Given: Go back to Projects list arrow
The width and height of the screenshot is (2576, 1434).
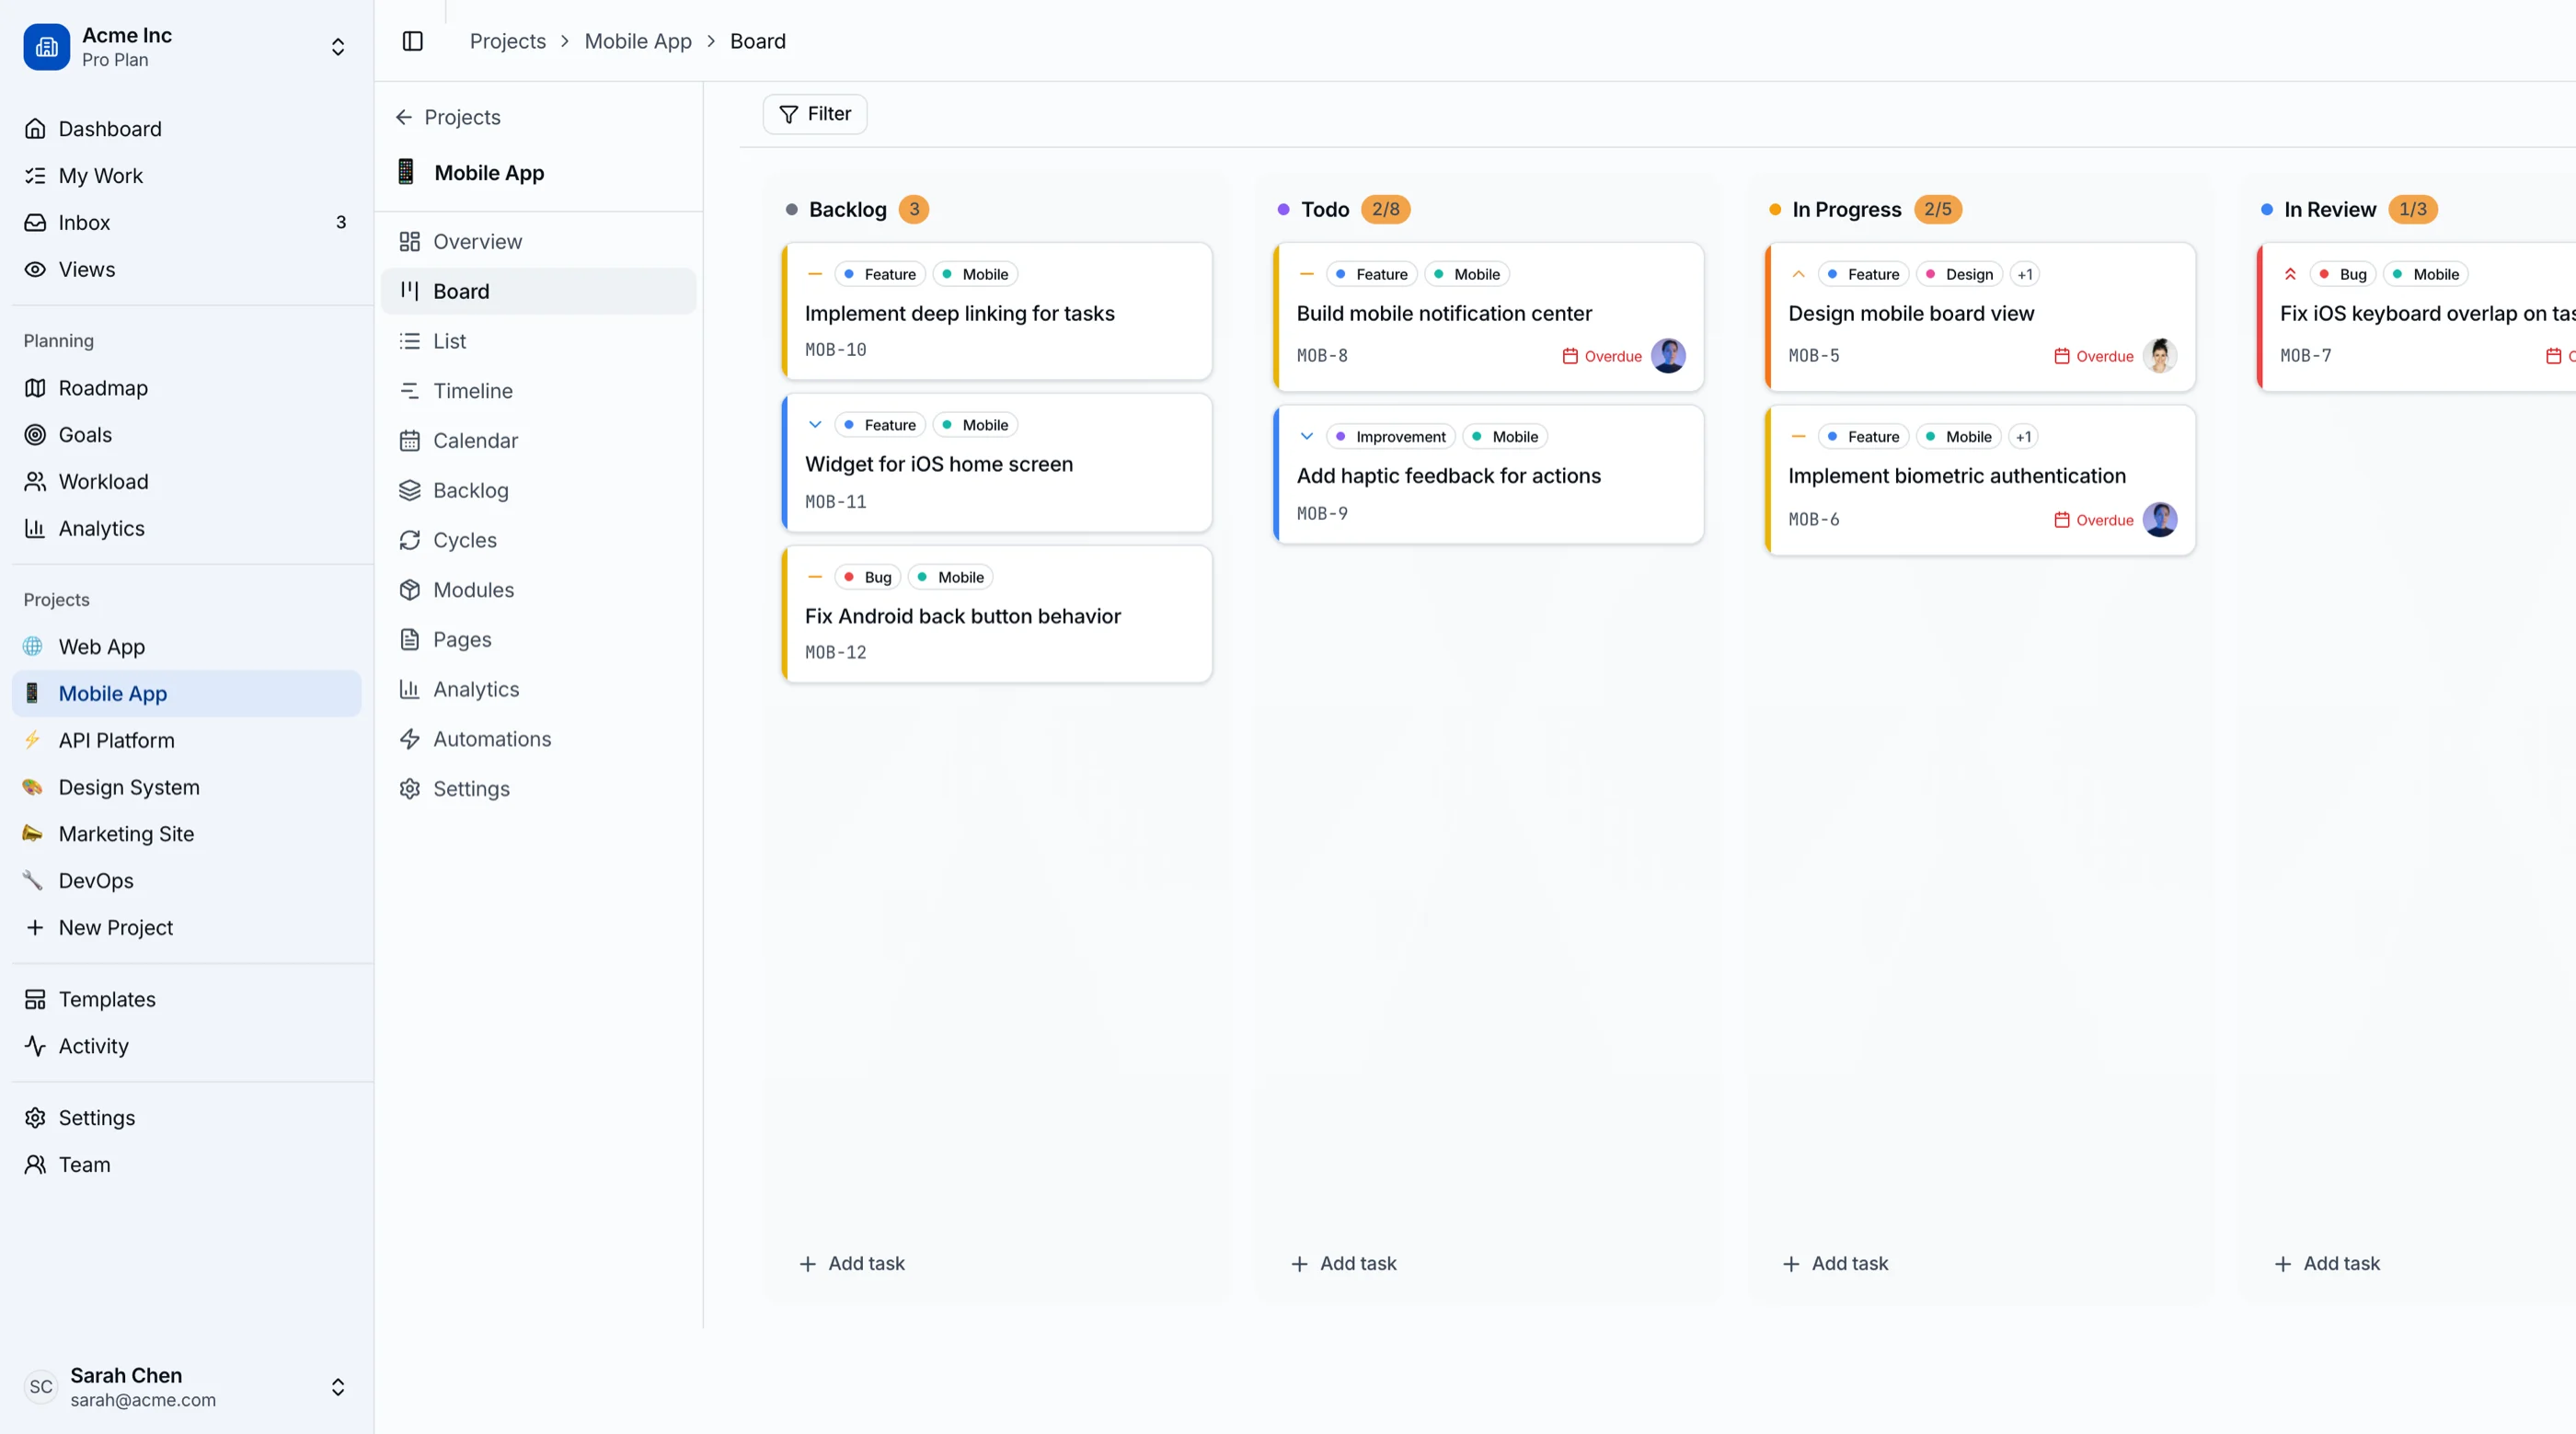Looking at the screenshot, I should (x=404, y=118).
